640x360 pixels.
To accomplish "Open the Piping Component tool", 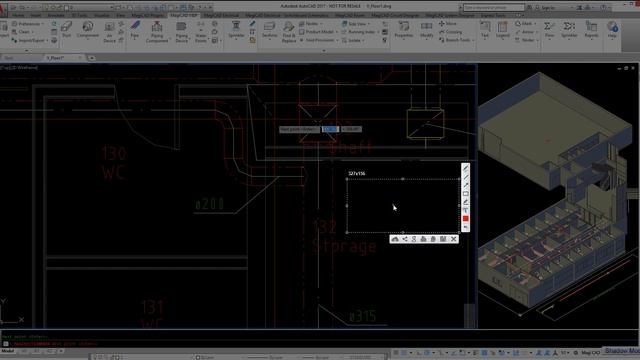I will (157, 31).
